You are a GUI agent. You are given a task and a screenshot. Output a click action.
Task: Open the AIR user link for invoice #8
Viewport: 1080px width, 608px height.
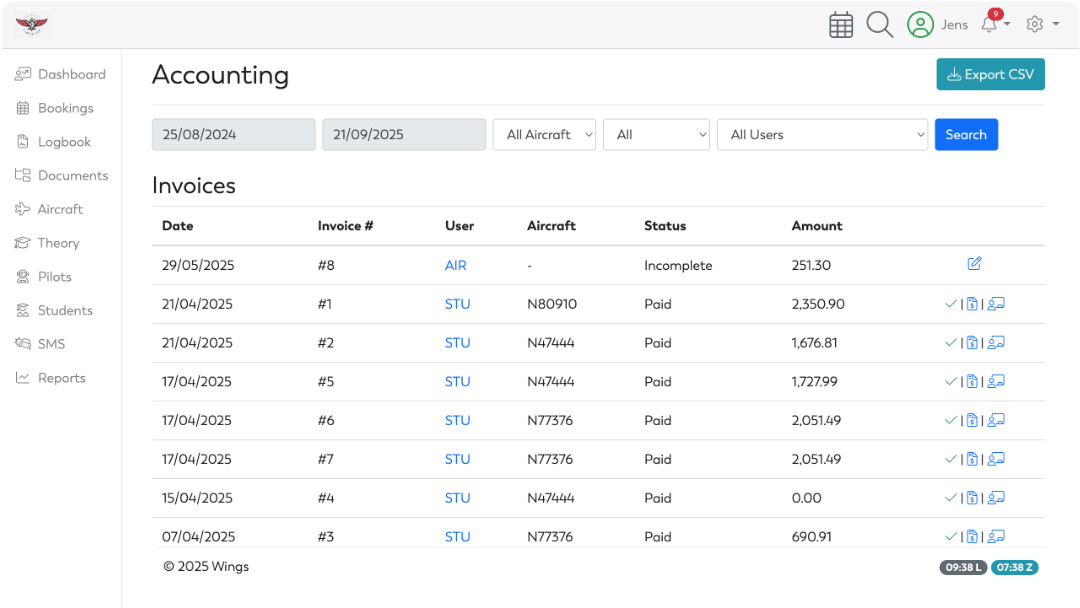[x=456, y=266]
